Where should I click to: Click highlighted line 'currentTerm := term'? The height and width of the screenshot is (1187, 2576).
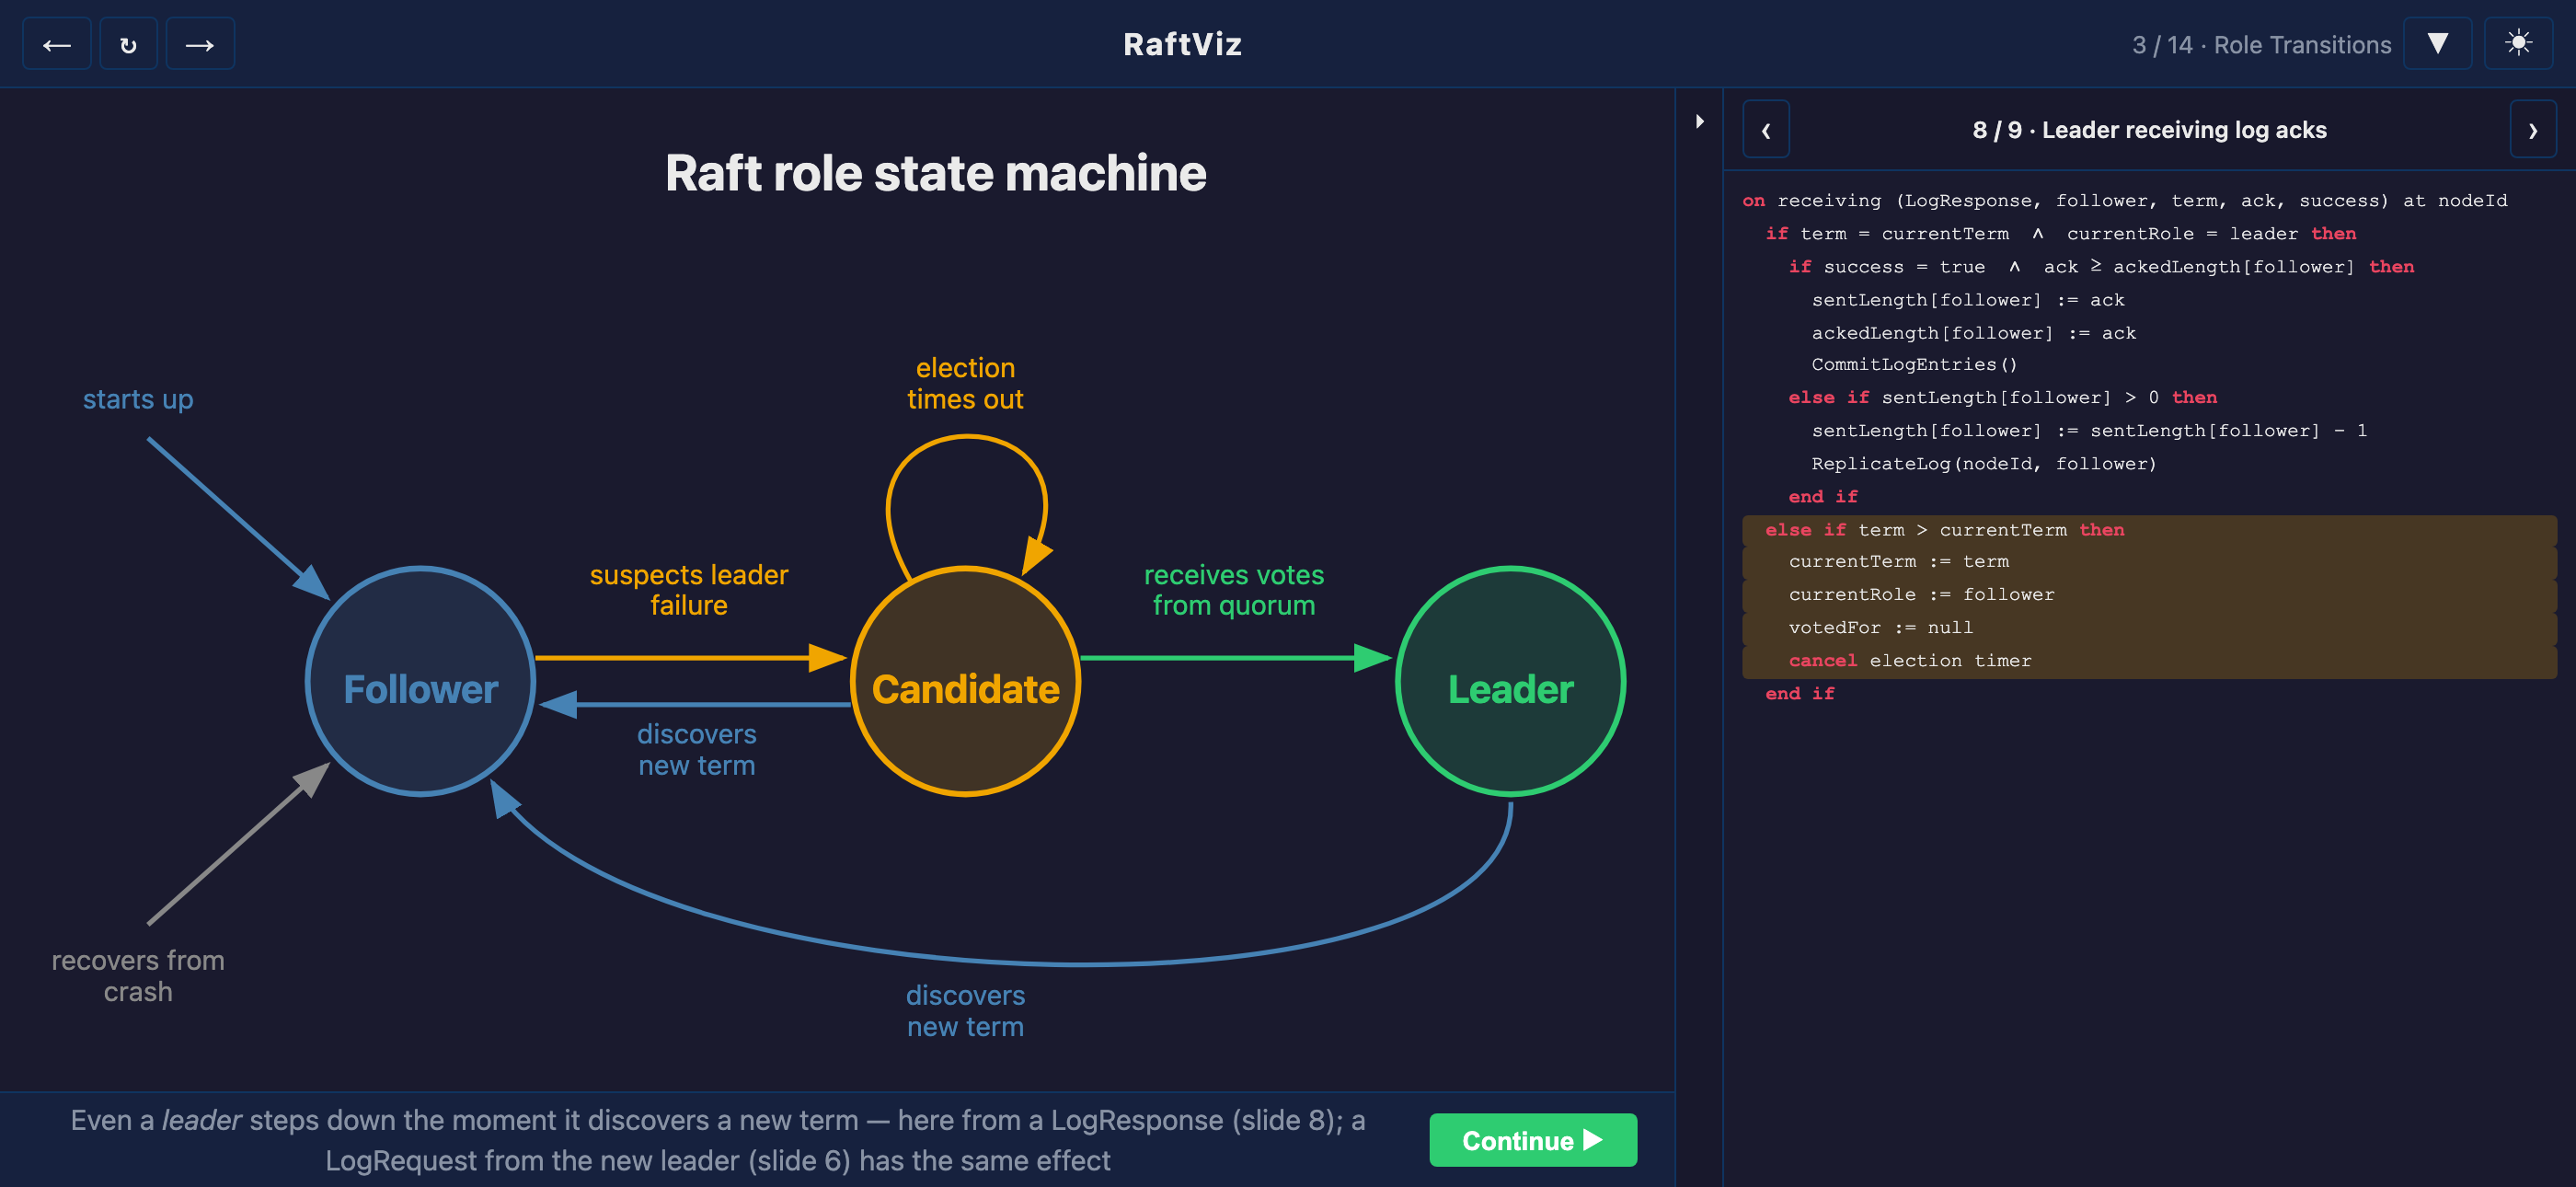[2149, 562]
